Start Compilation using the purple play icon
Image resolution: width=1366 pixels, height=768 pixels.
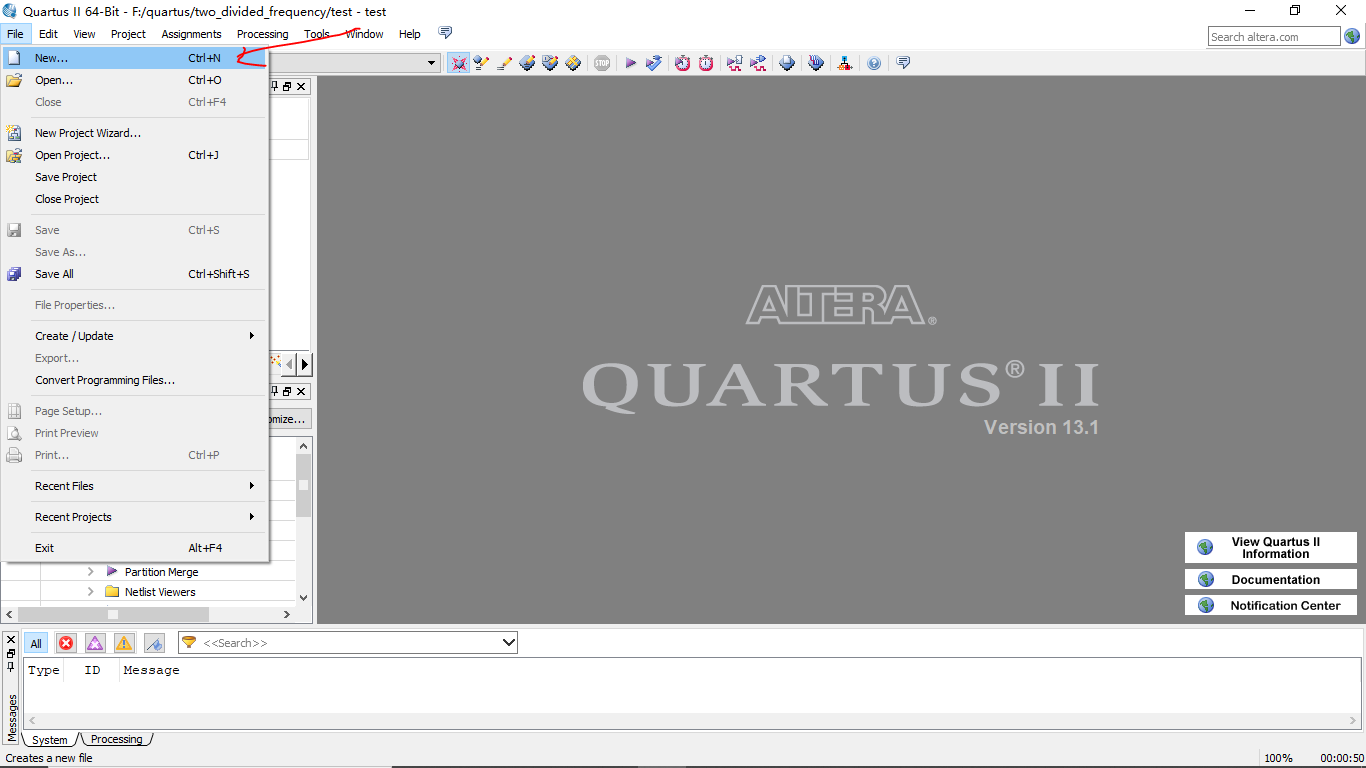point(631,63)
